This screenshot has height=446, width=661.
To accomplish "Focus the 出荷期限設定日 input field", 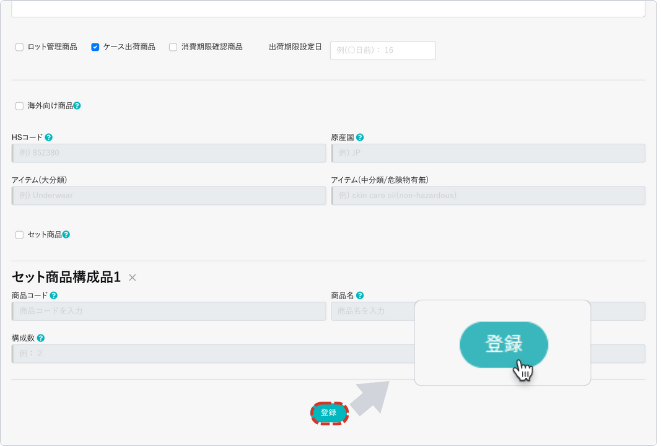I will point(382,50).
